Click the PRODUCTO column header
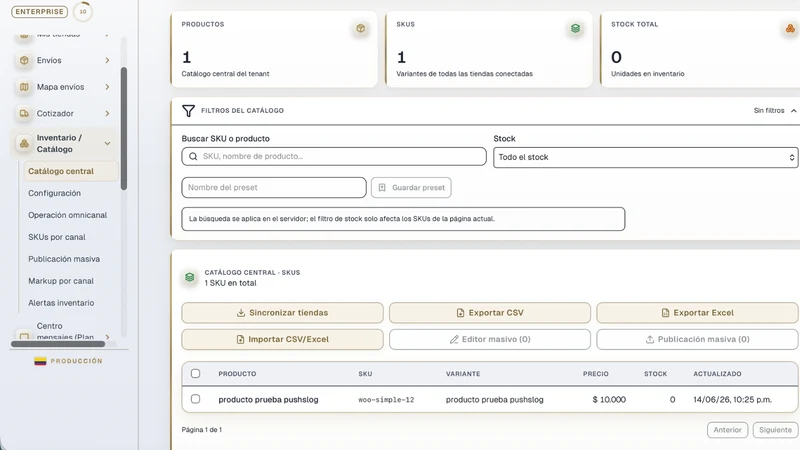Screen dimensions: 800x450 237,374
